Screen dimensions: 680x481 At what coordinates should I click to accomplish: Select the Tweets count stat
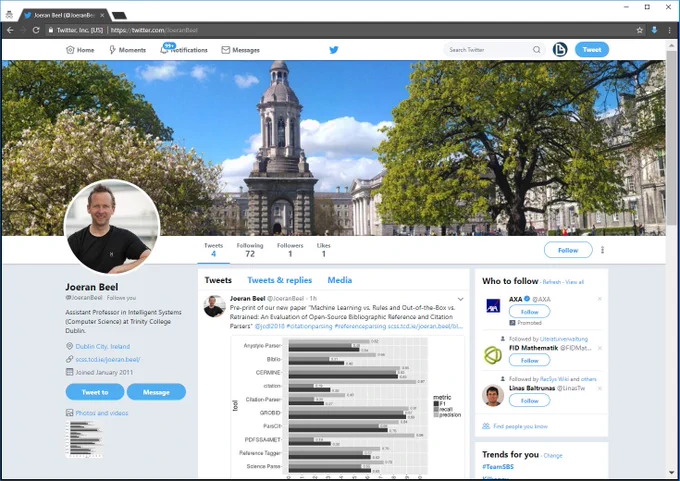213,250
